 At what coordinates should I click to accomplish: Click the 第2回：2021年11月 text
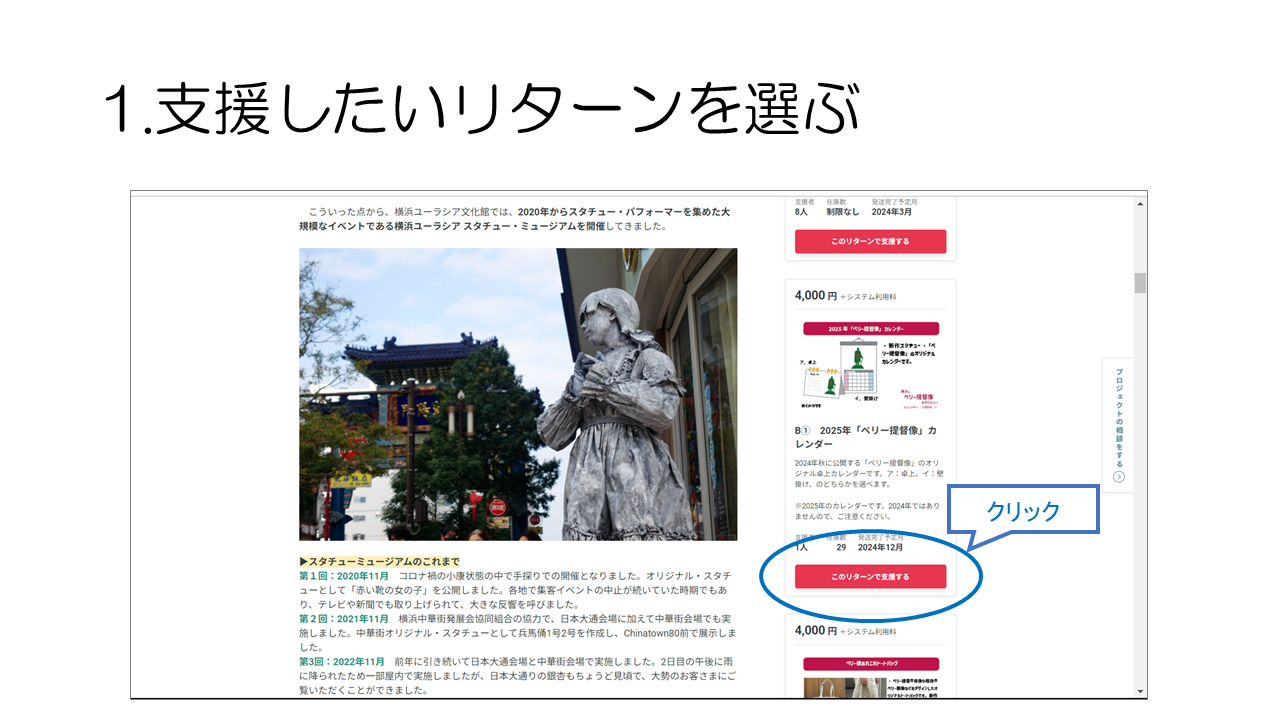tap(342, 619)
